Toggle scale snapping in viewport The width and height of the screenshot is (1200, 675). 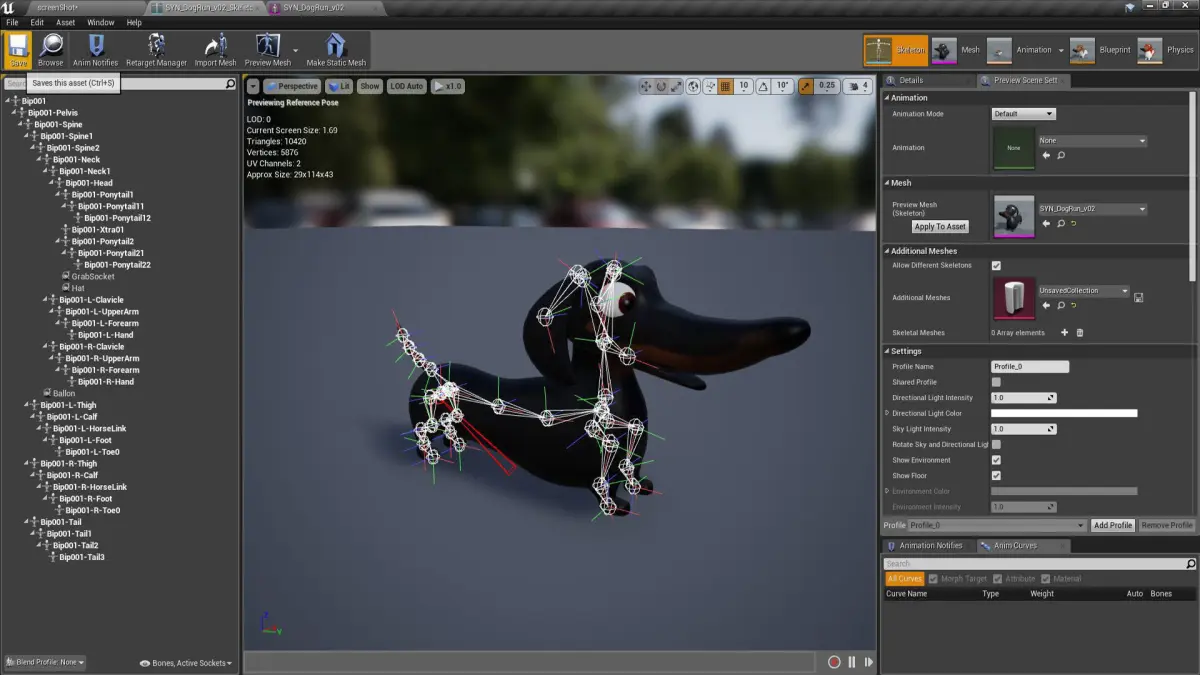point(806,87)
